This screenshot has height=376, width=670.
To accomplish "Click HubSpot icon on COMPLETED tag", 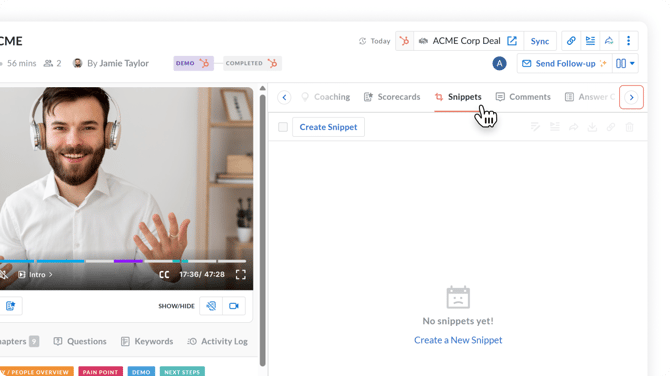I will click(x=273, y=63).
